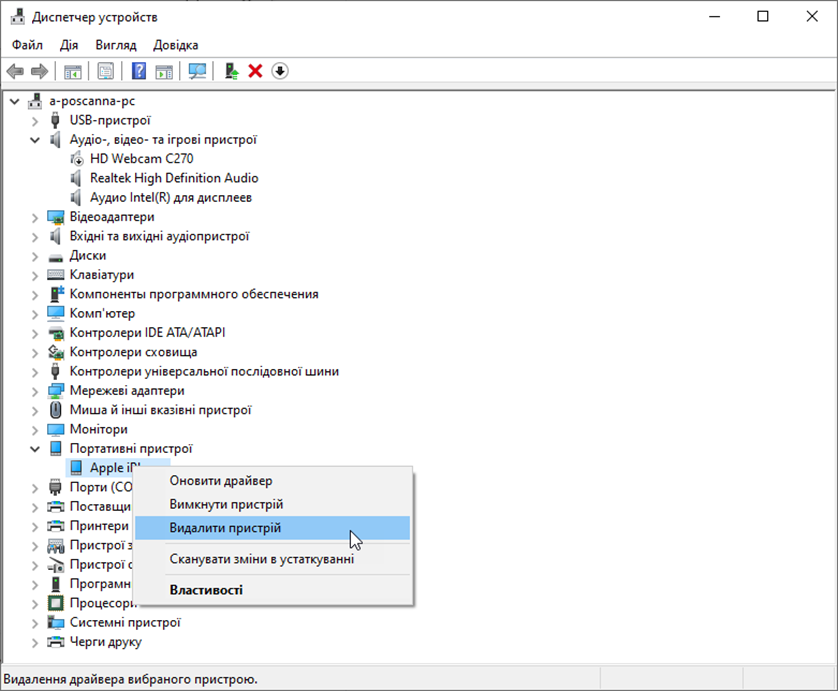Collapse the Портативні пристрої category
838x691 pixels.
(35, 449)
